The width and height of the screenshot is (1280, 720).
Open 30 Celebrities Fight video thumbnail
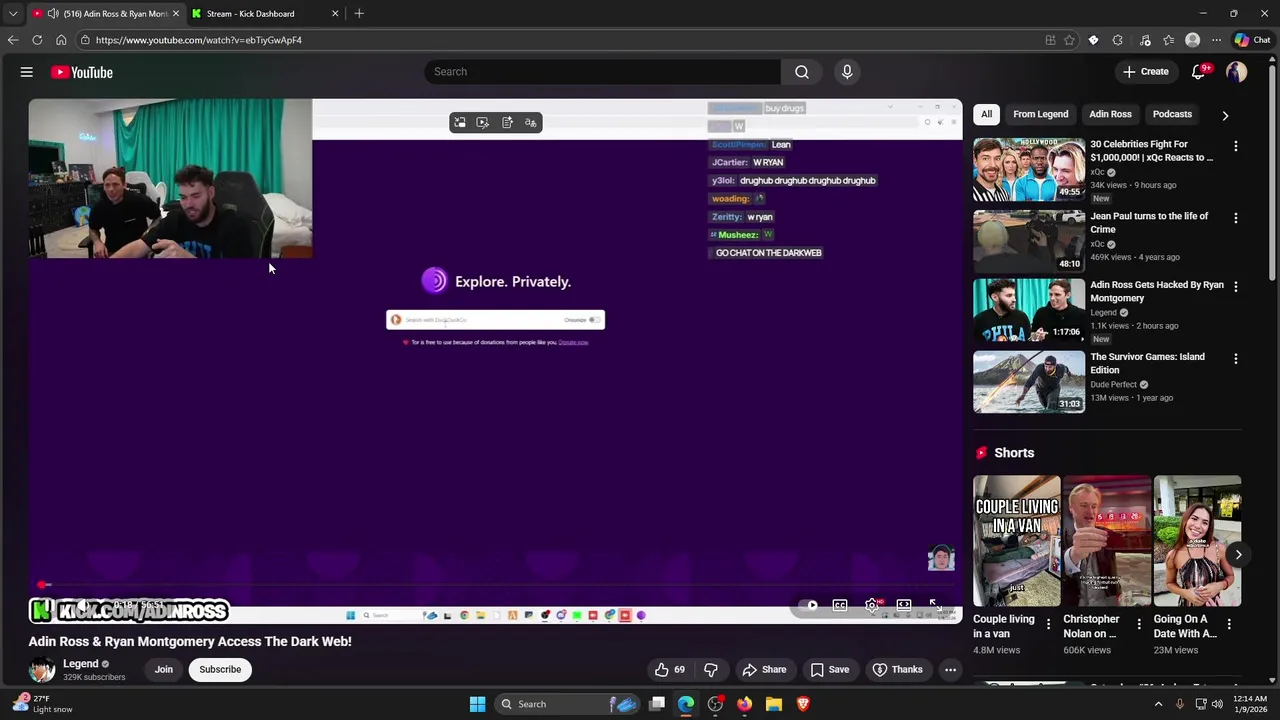(1029, 170)
